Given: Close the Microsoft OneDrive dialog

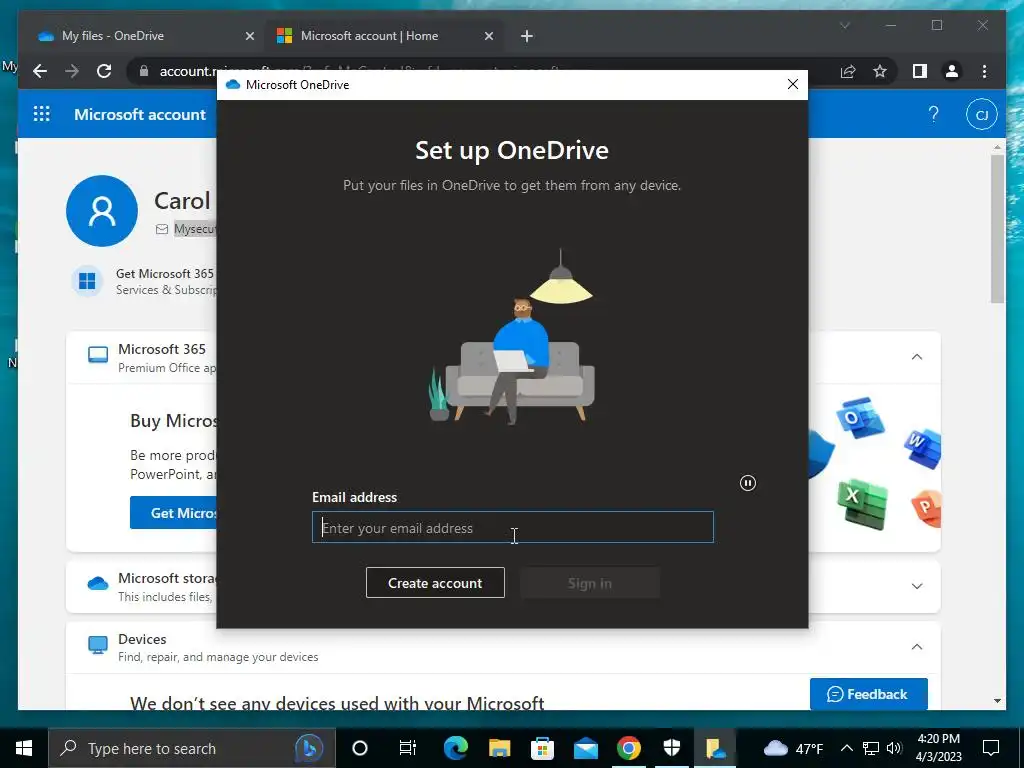Looking at the screenshot, I should click(793, 84).
